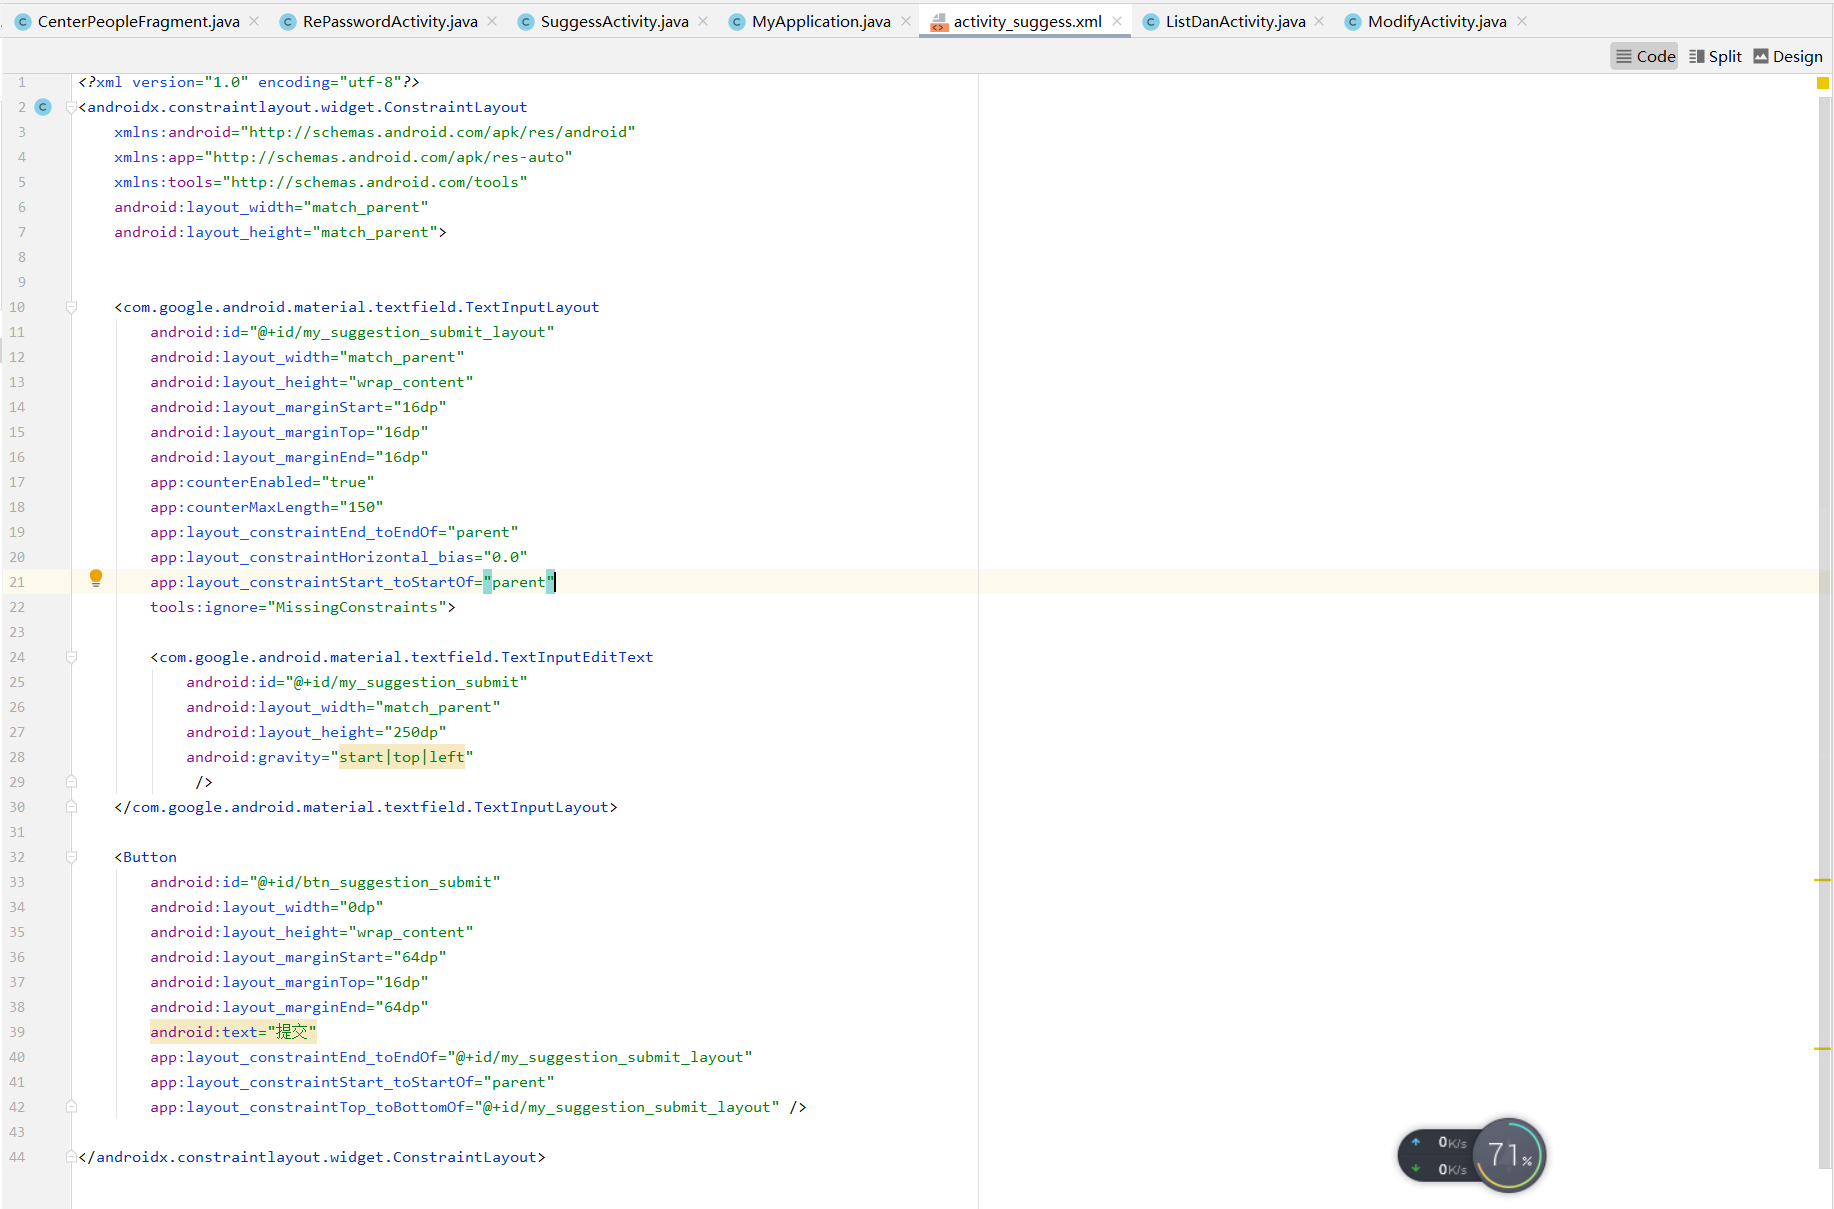This screenshot has width=1834, height=1209.
Task: Click the class icon on MyApplication.java tab
Action: pos(736,21)
